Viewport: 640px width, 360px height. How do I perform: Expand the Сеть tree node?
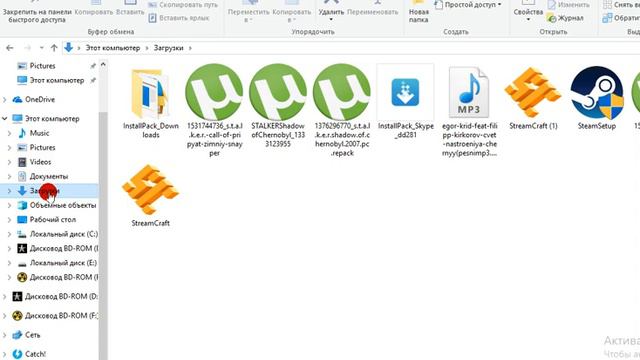[x=5, y=335]
